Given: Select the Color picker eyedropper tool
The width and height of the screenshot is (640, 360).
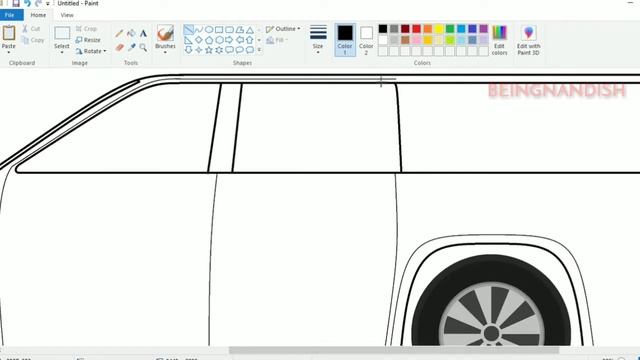Looking at the screenshot, I should coord(131,47).
